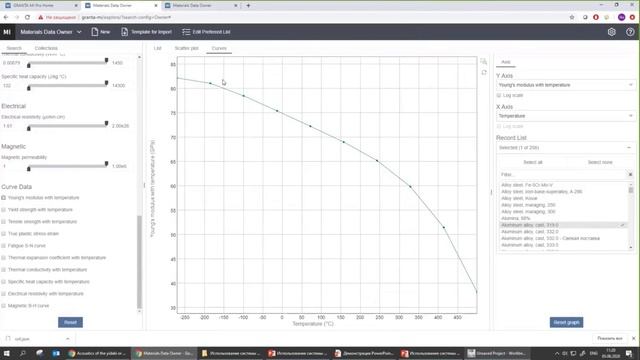Open Windows notification center

[x=629, y=353]
